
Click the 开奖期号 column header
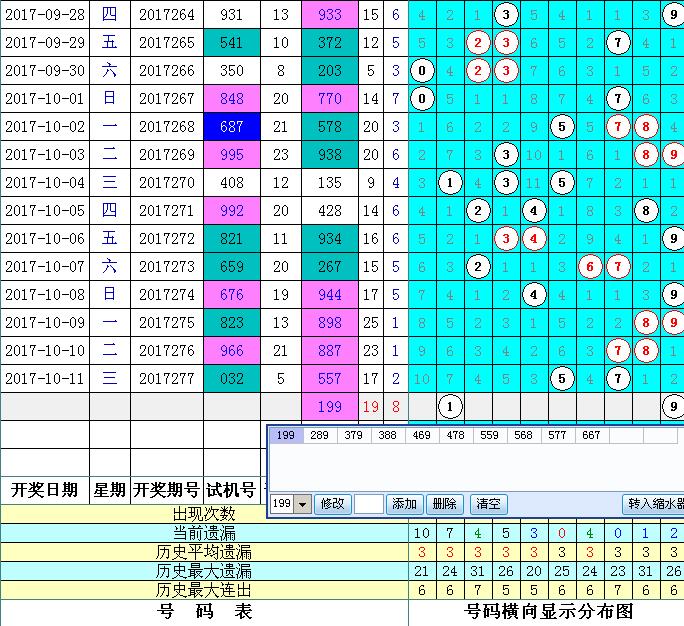[x=166, y=489]
